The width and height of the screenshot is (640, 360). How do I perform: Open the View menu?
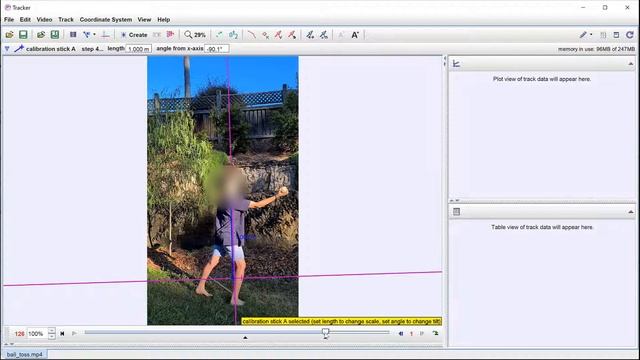coord(144,20)
